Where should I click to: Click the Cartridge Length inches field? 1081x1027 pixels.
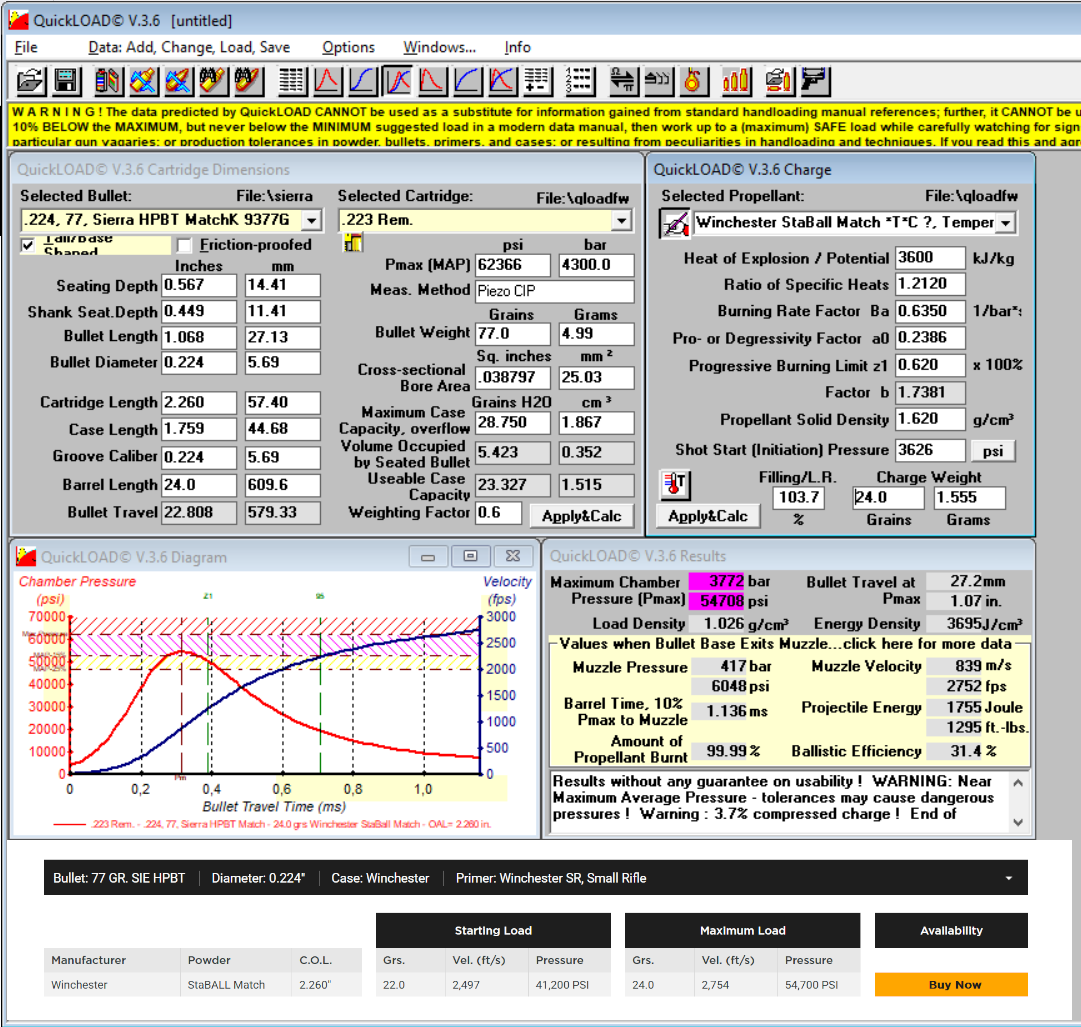pyautogui.click(x=199, y=403)
